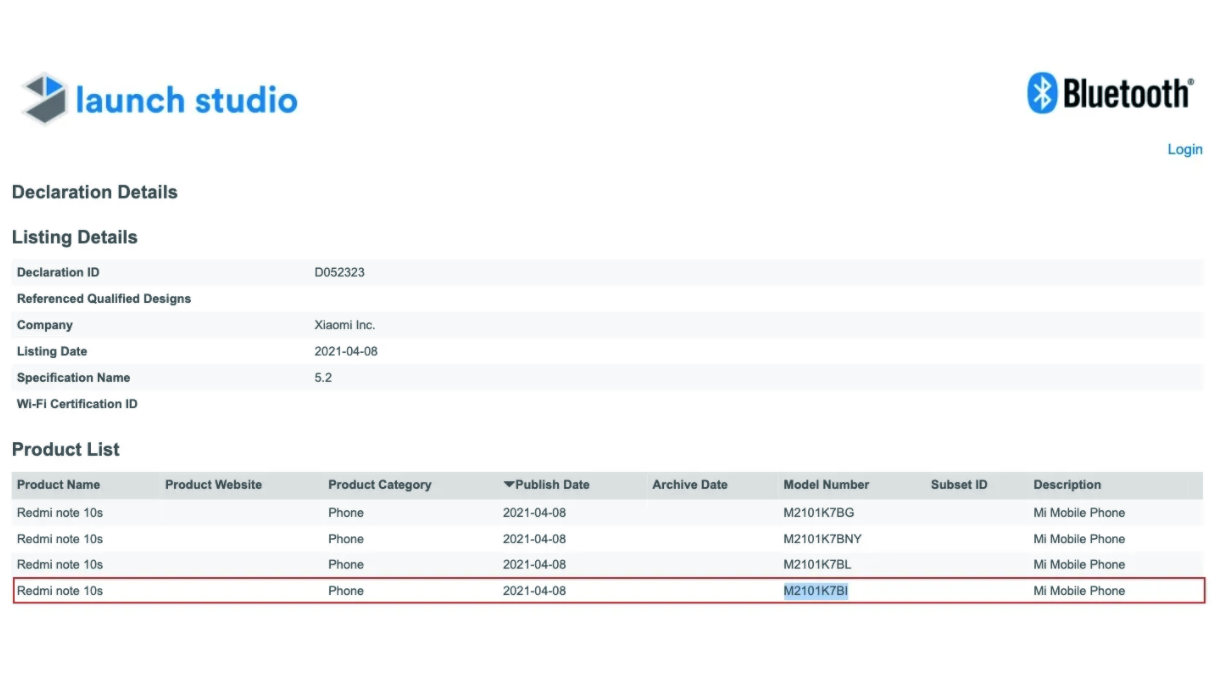Select model number M2101K7BG cell

click(818, 513)
